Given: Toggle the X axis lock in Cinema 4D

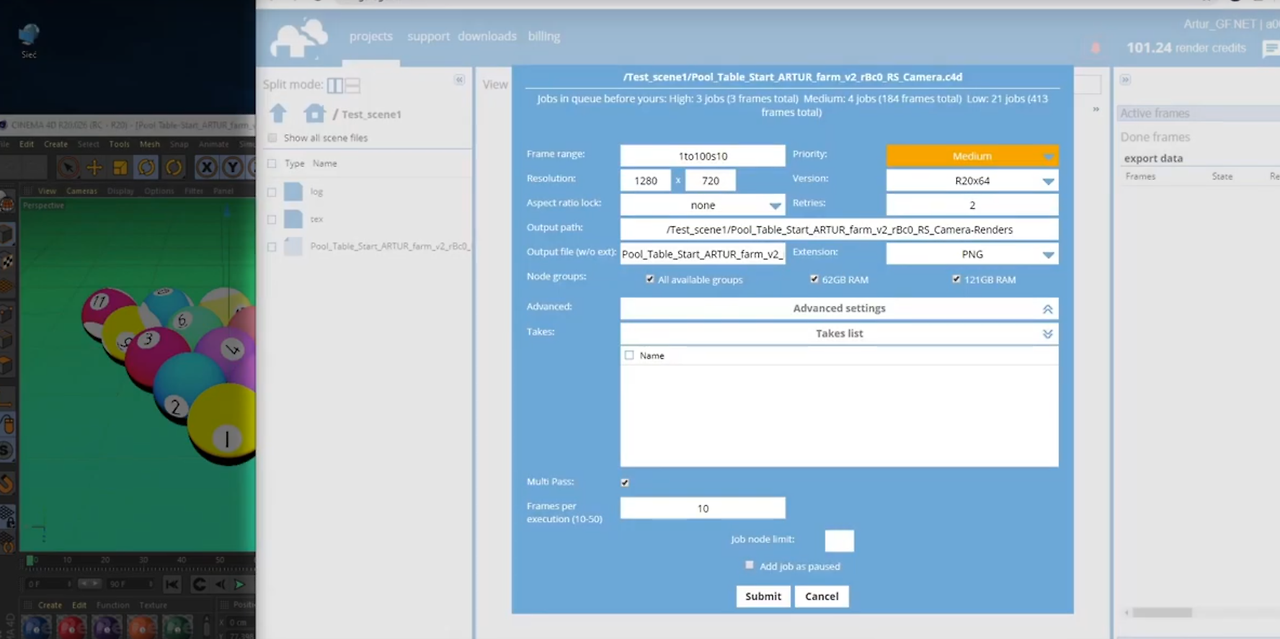Looking at the screenshot, I should click(206, 168).
